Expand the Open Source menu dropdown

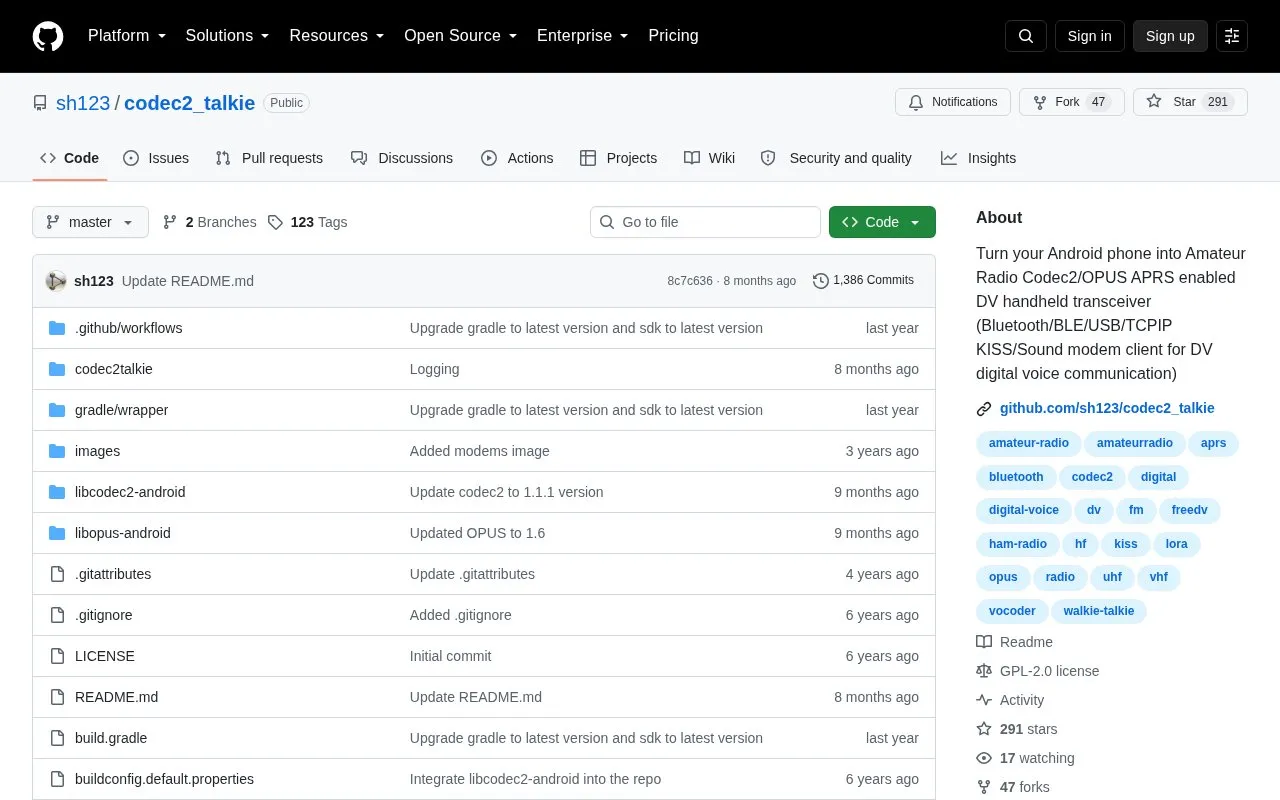[460, 36]
